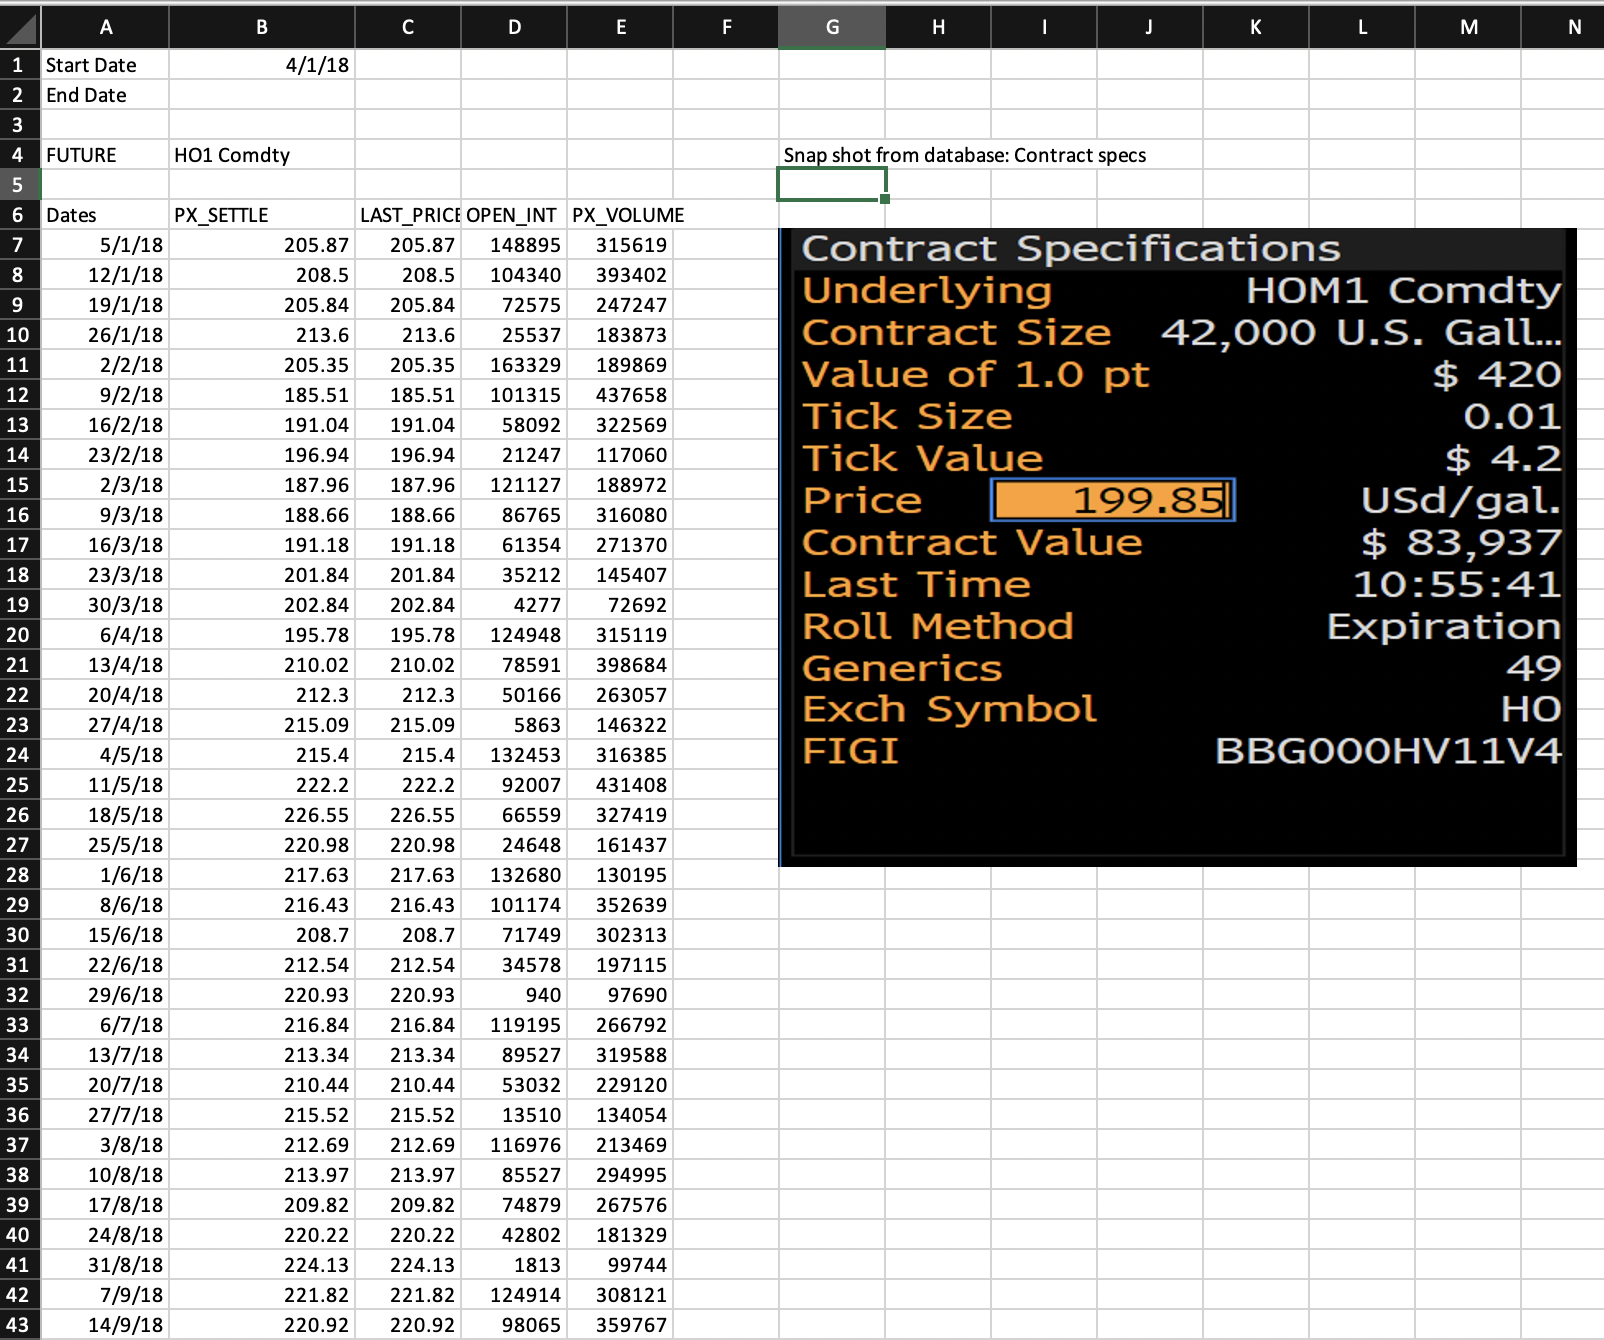Select column N header
Viewport: 1604px width, 1340px height.
pos(1573,28)
